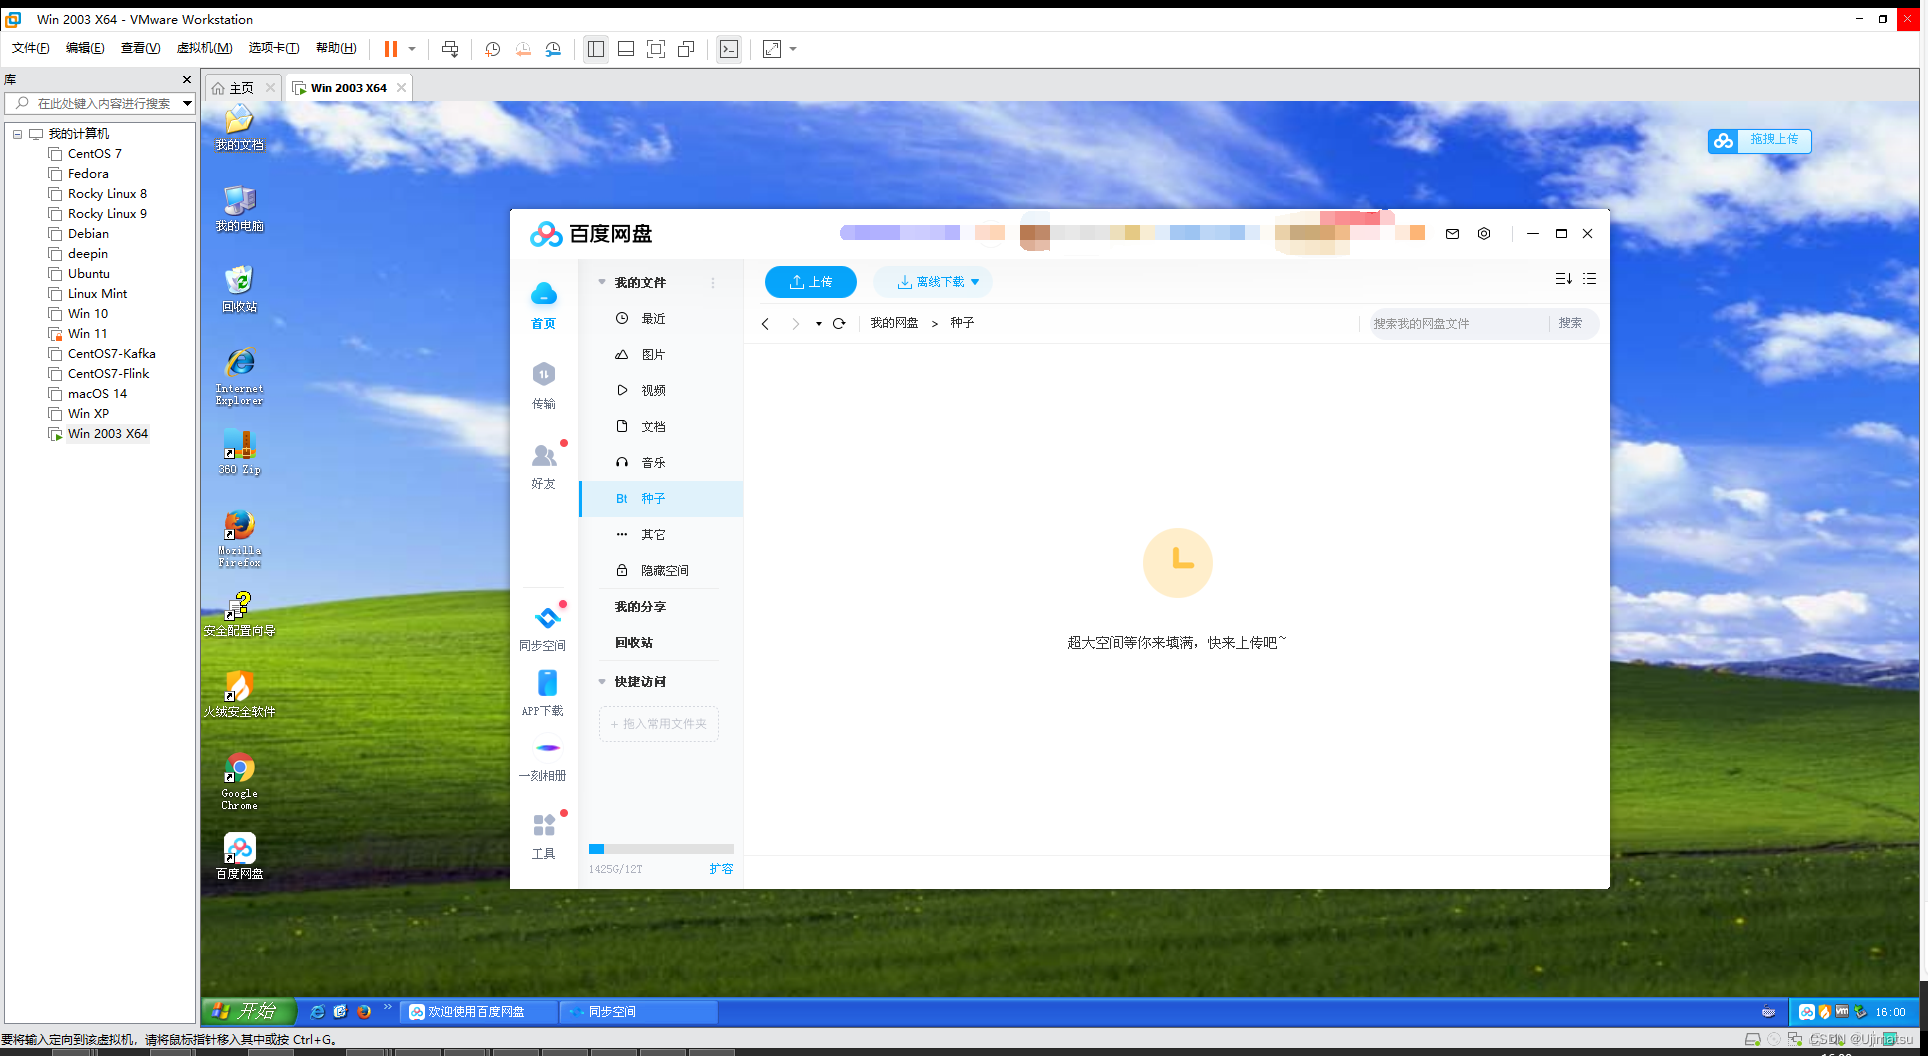Click 搜索我的网盘文件 search field
This screenshot has width=1928, height=1056.
point(1458,323)
